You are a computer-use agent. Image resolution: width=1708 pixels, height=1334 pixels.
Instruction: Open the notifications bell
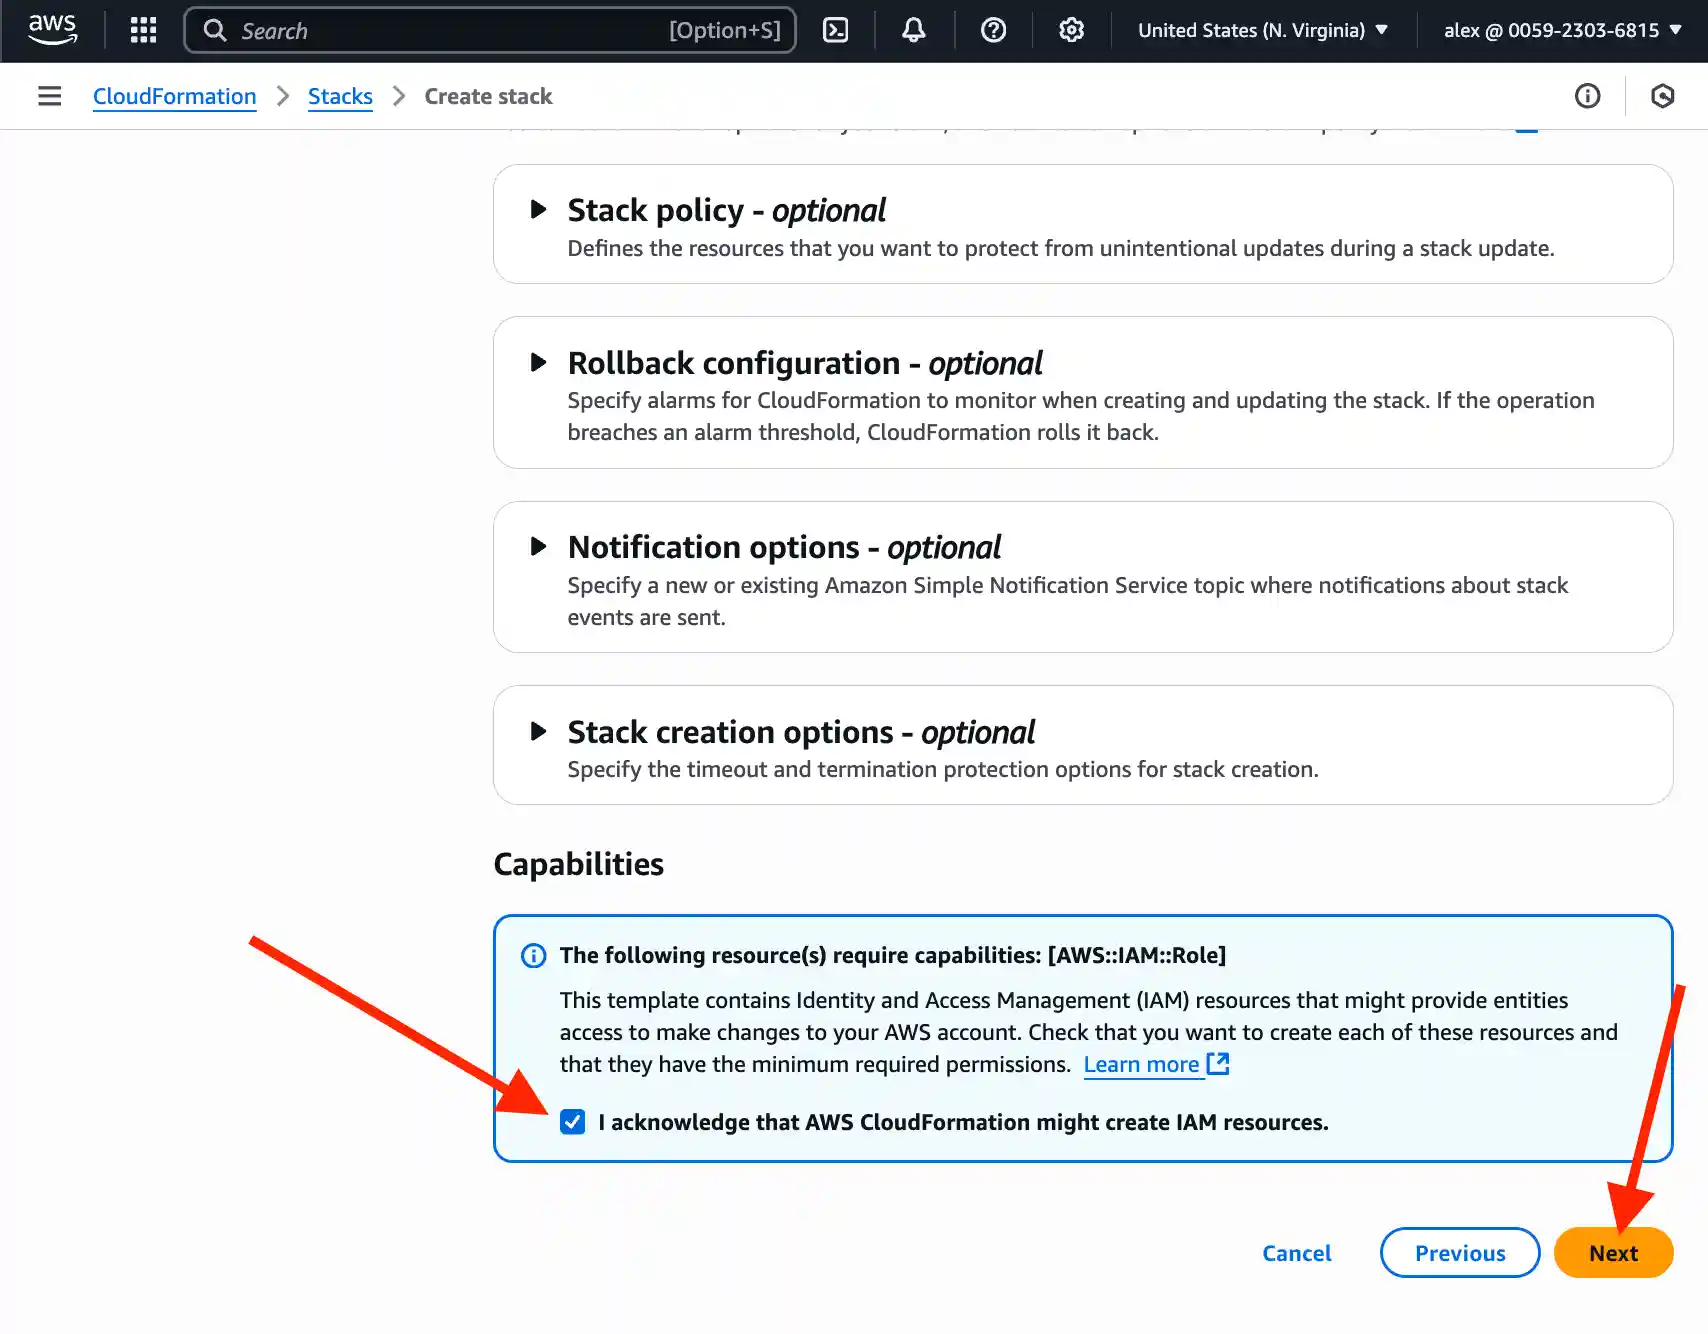[x=912, y=30]
